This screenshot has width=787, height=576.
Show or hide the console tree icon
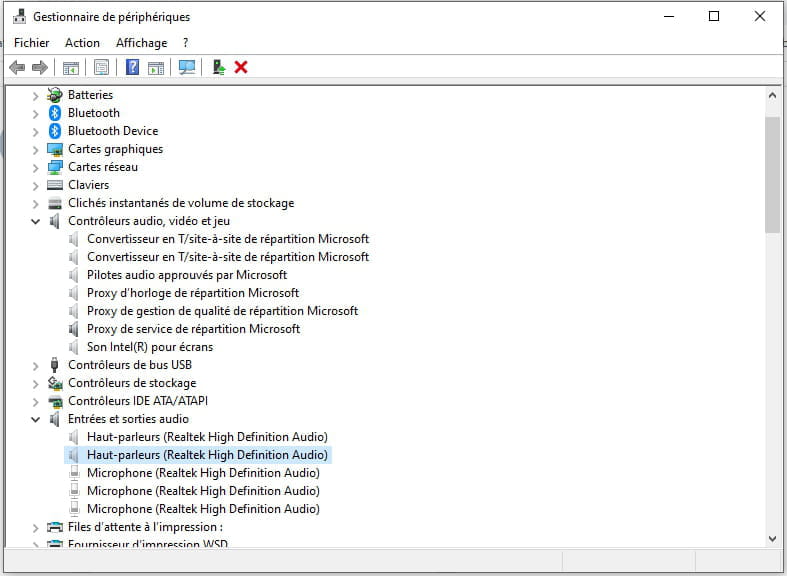click(x=71, y=67)
